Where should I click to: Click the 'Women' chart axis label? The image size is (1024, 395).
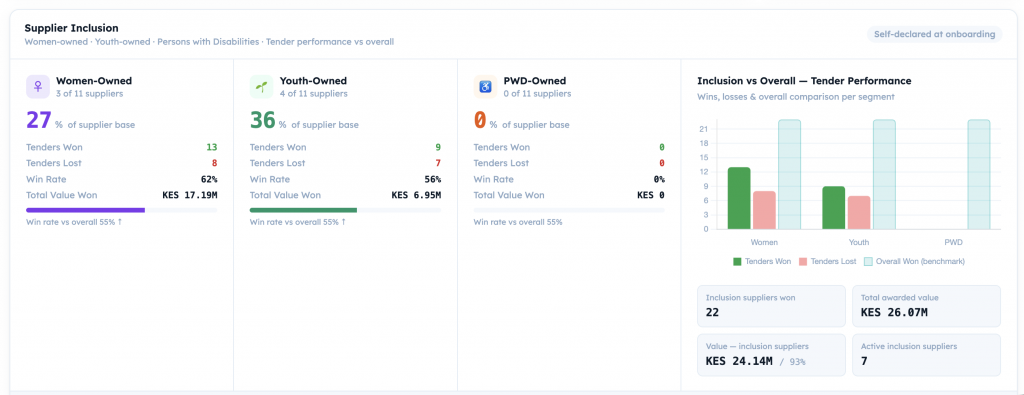[764, 242]
